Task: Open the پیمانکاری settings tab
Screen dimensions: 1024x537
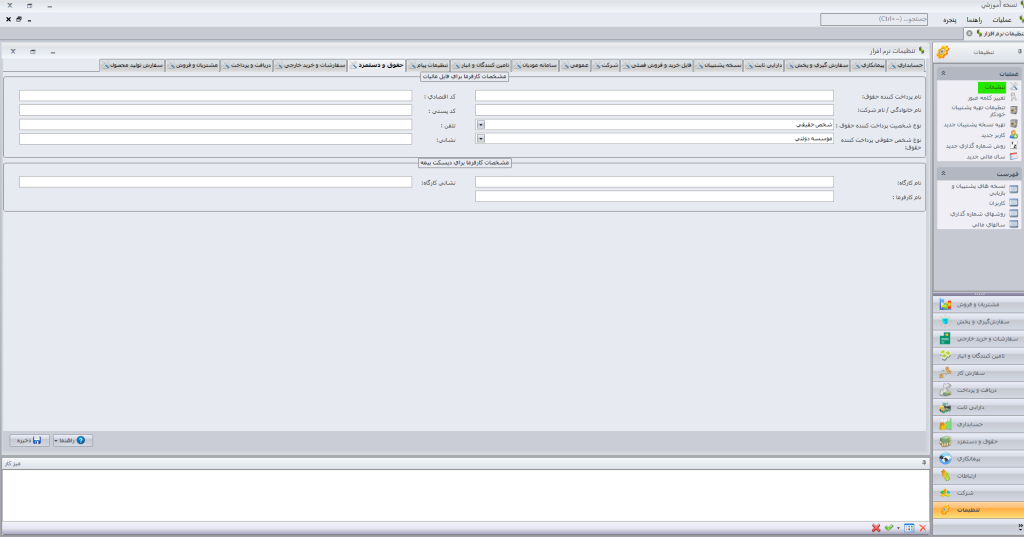Action: pyautogui.click(x=869, y=65)
